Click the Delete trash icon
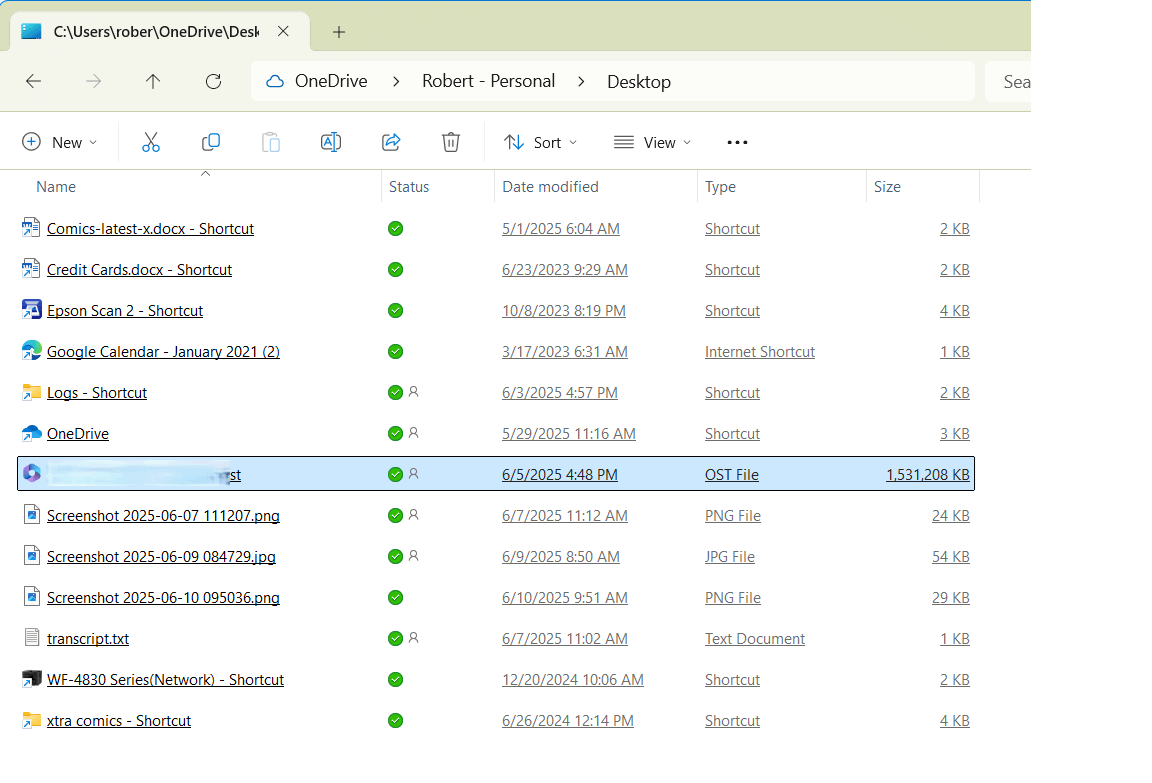The height and width of the screenshot is (783, 1152). 451,142
